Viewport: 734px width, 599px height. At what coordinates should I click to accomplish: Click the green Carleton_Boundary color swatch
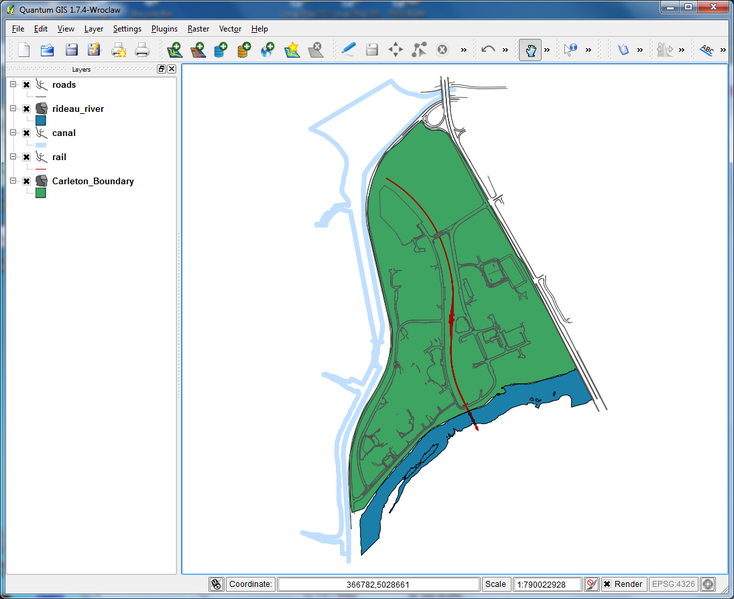[x=41, y=193]
